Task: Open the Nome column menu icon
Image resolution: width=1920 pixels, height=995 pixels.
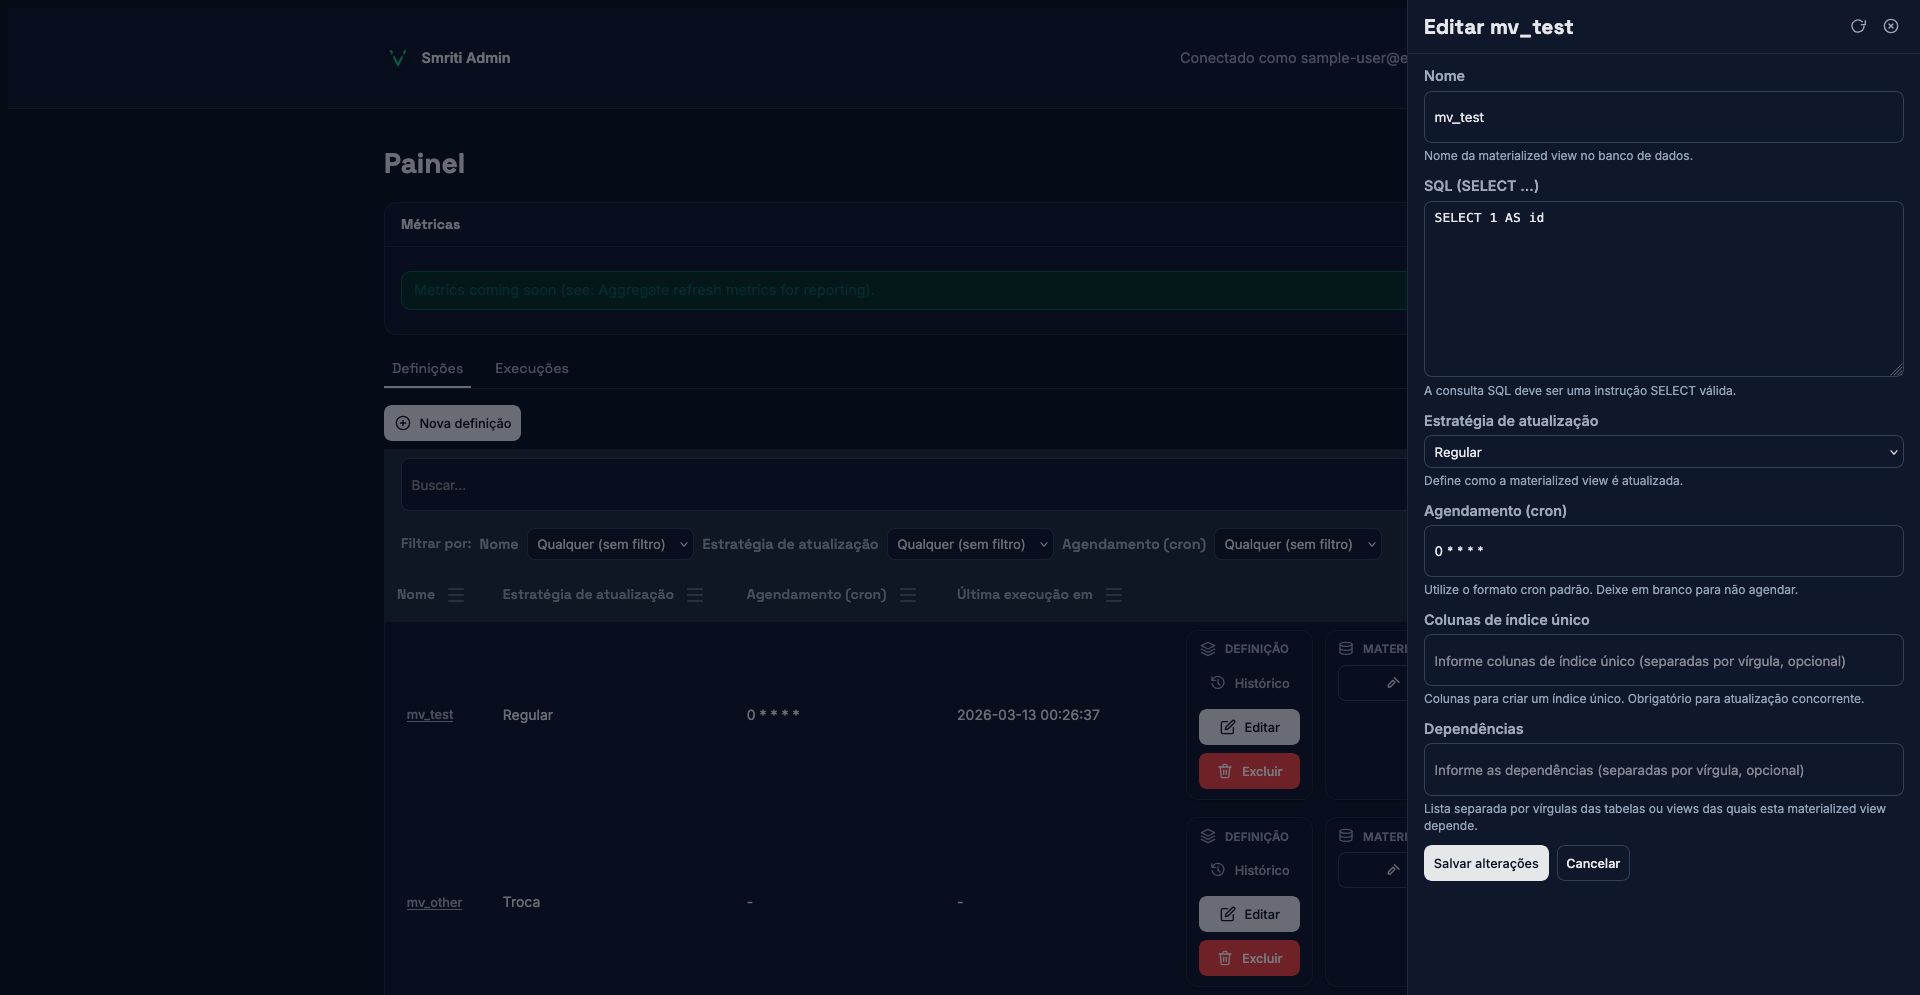Action: click(x=456, y=595)
